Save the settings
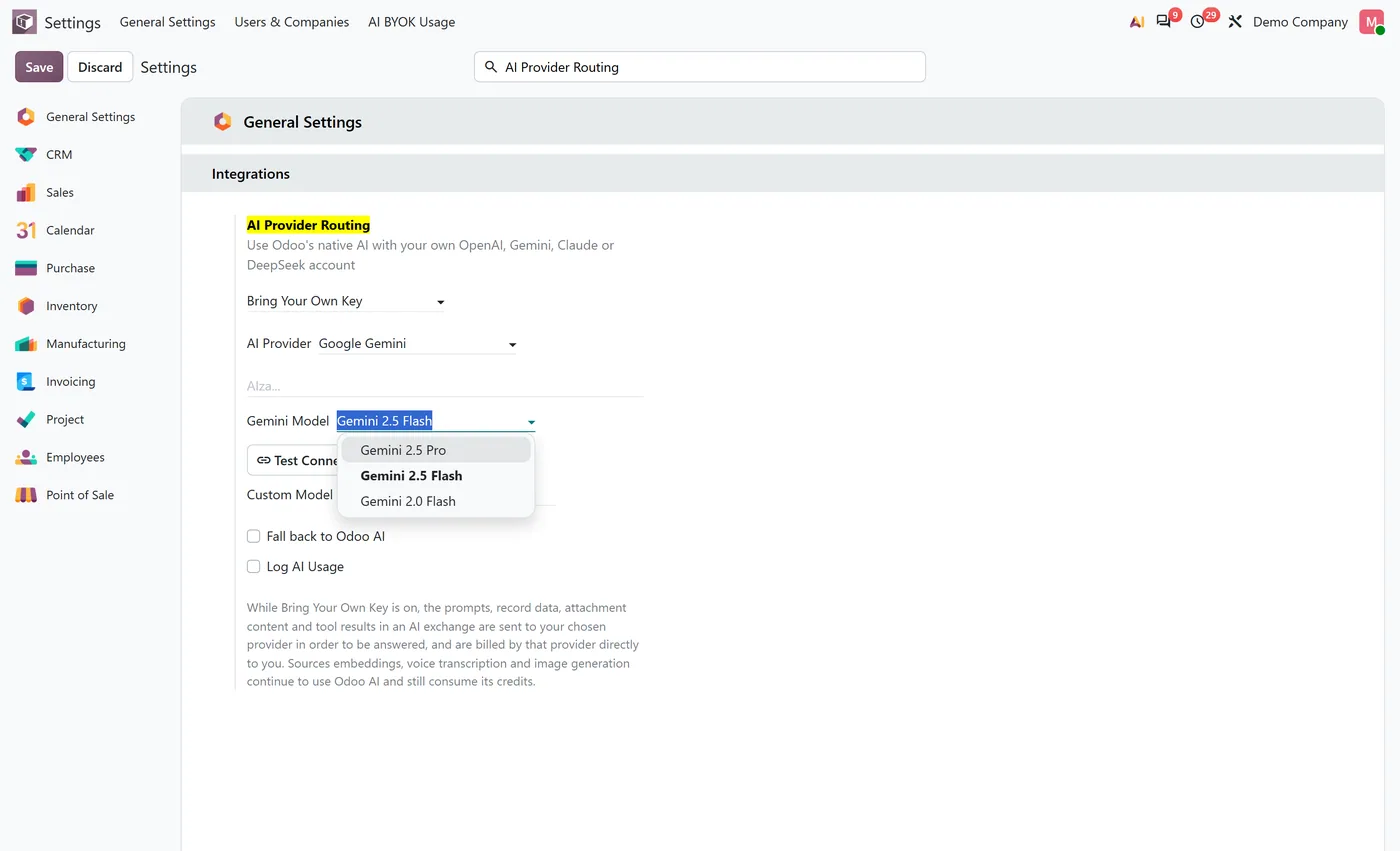 (x=39, y=67)
